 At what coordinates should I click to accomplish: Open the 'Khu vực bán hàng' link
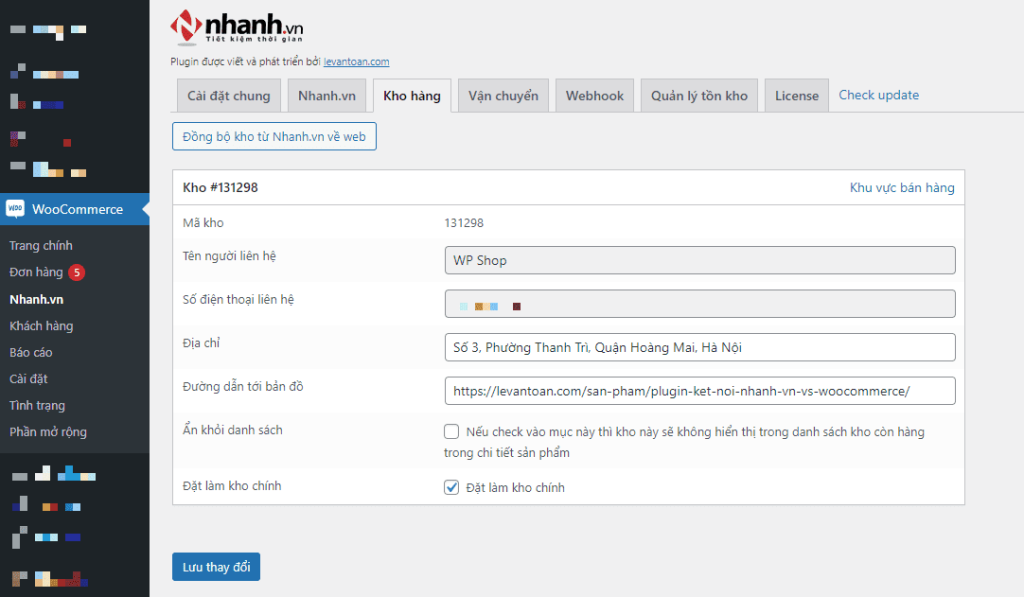901,187
